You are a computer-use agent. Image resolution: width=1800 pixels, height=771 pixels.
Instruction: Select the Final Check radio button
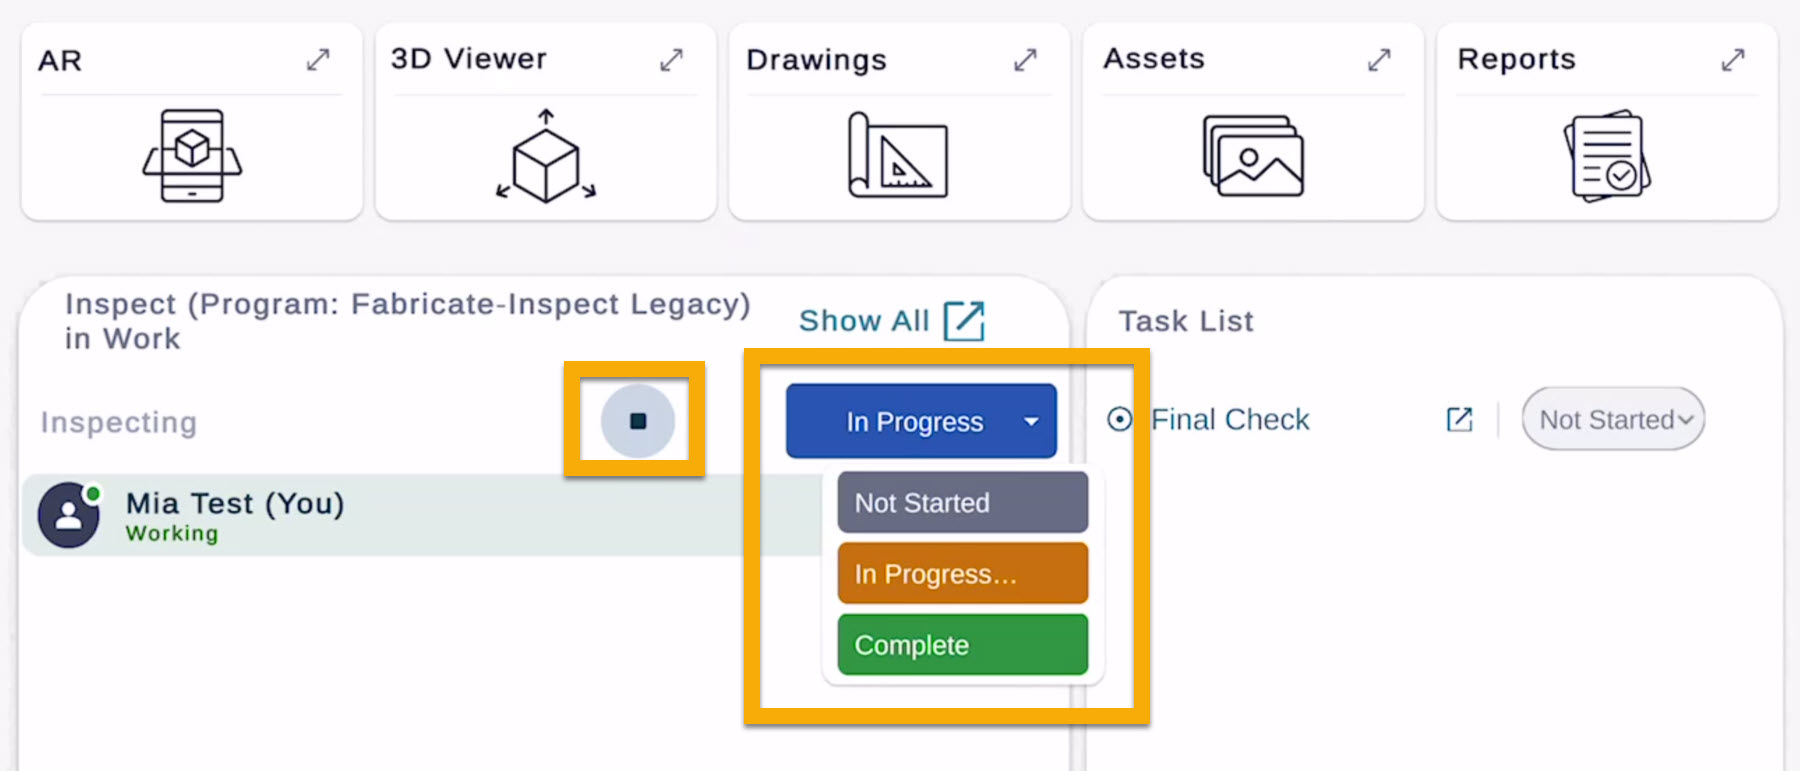(1119, 419)
